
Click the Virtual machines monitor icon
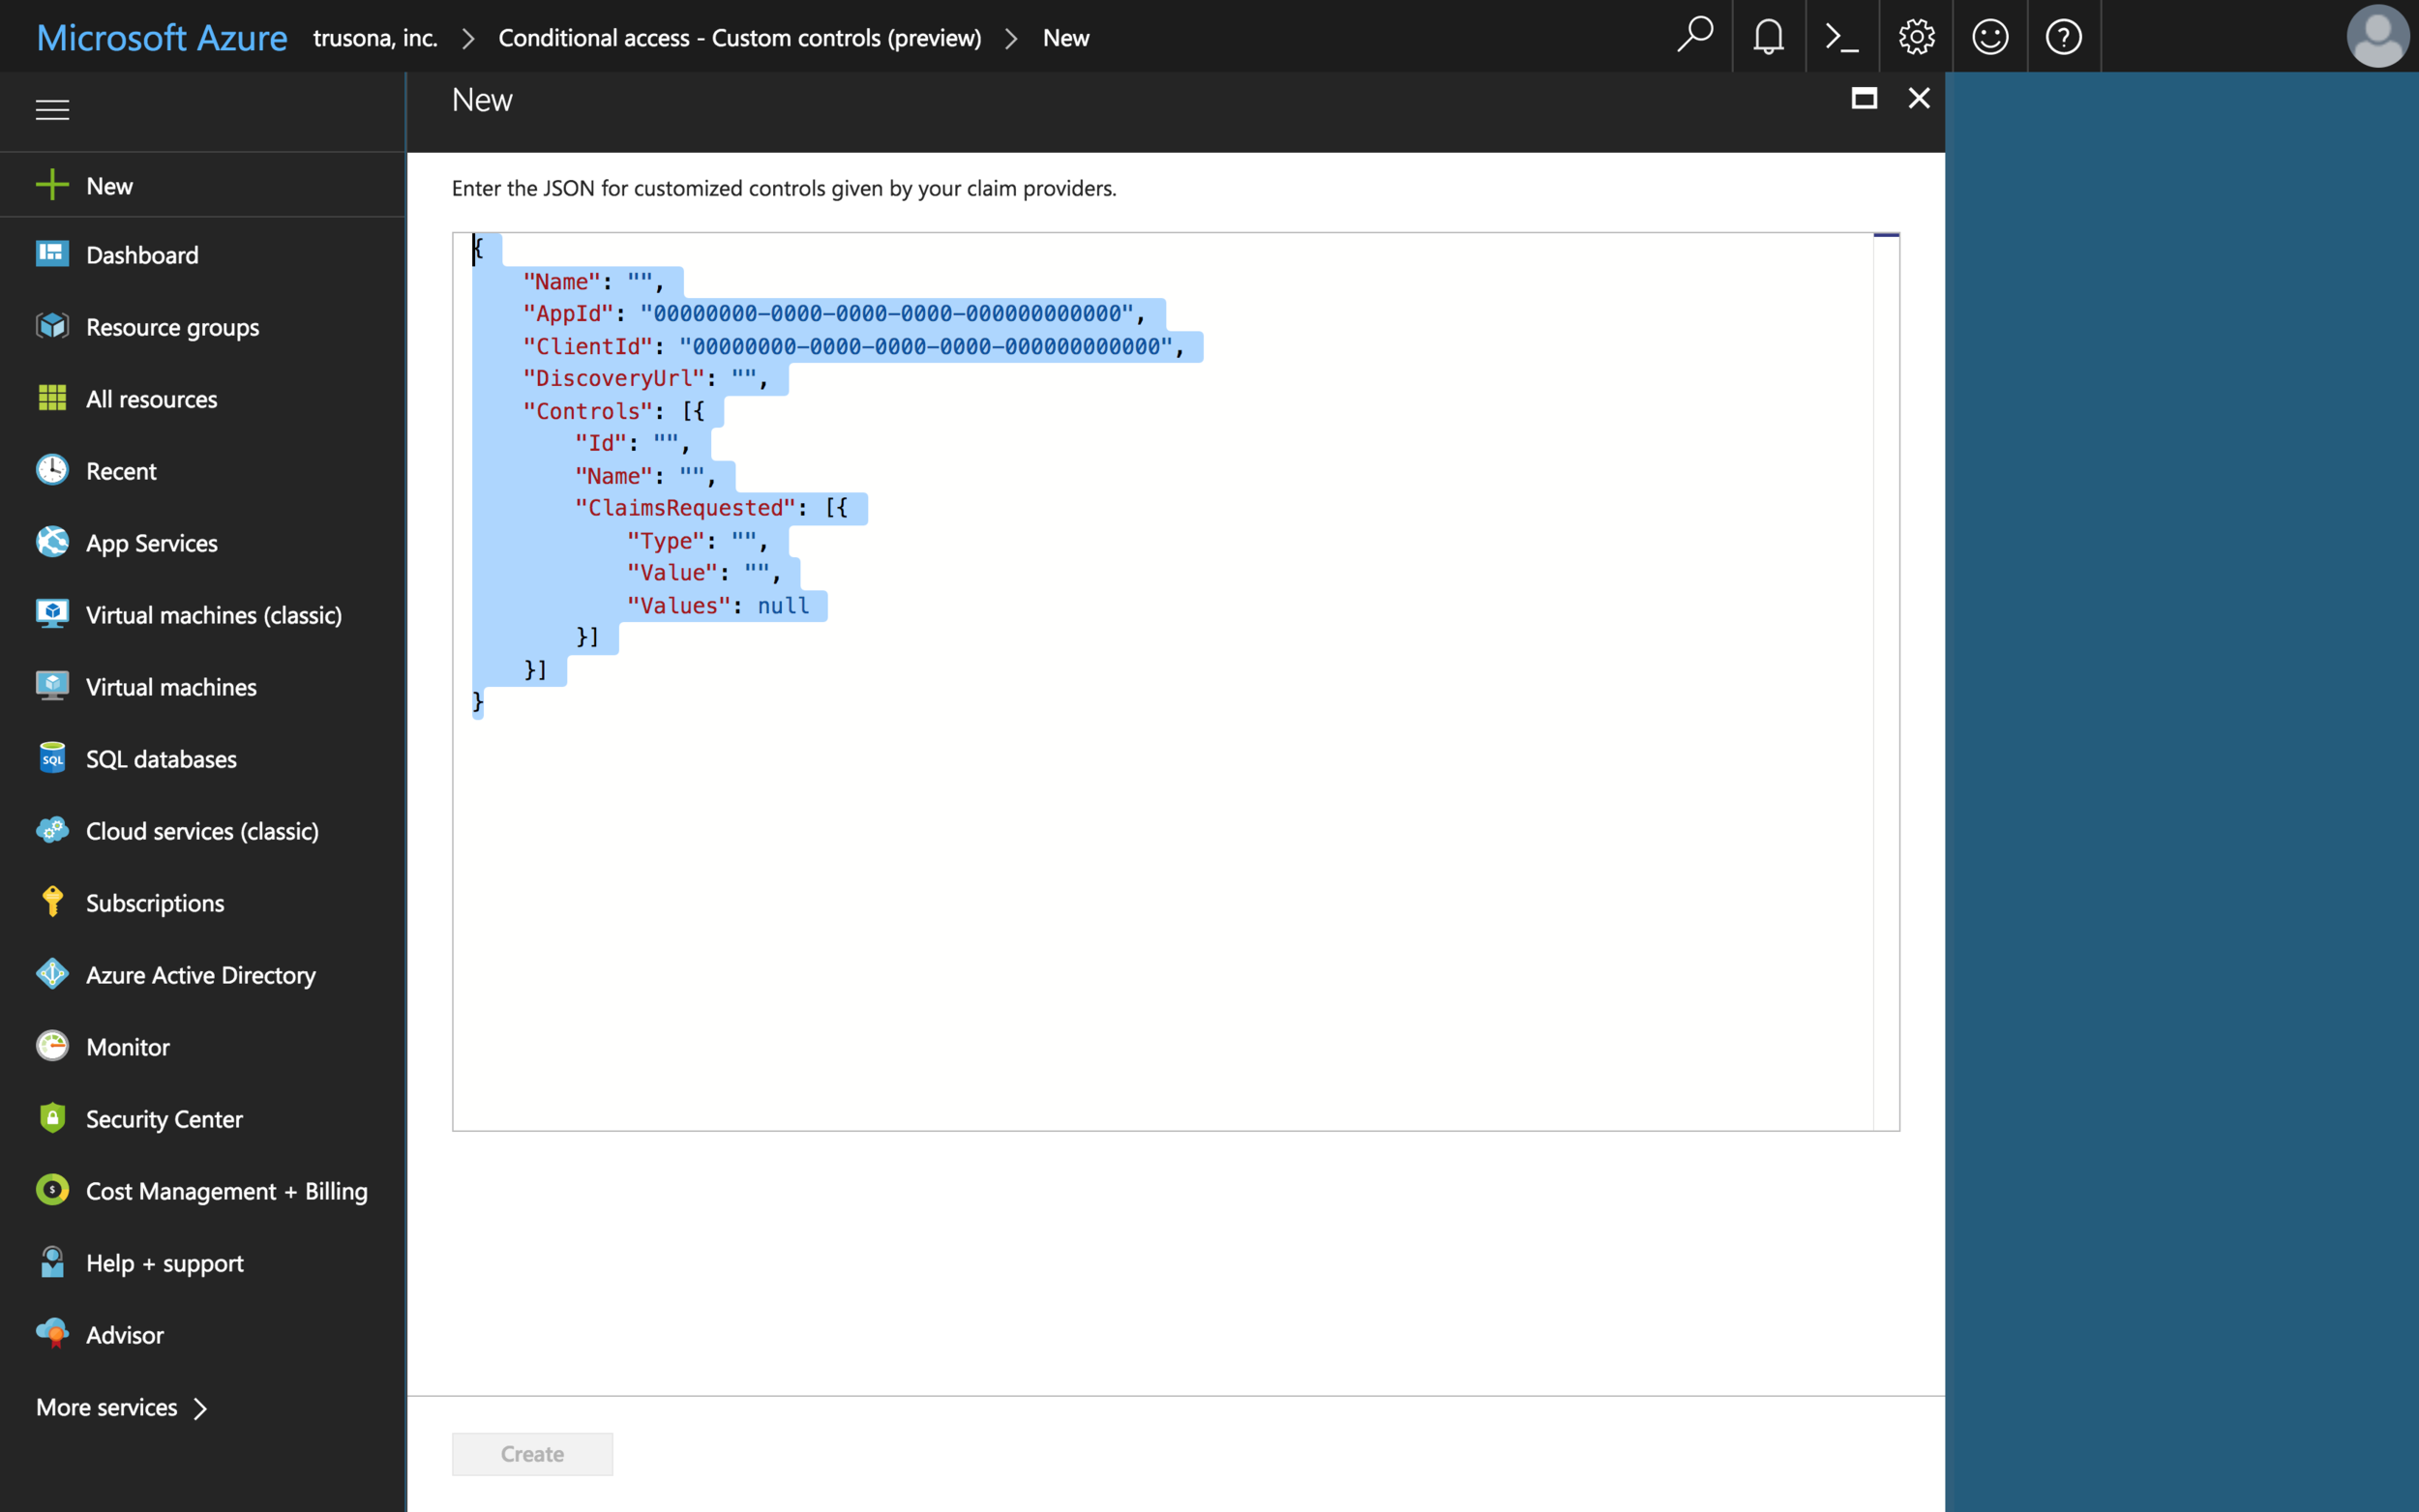pos(52,686)
